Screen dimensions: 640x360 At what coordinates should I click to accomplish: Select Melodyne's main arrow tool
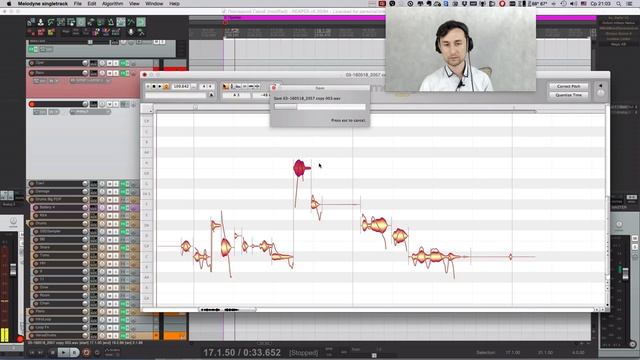(226, 87)
